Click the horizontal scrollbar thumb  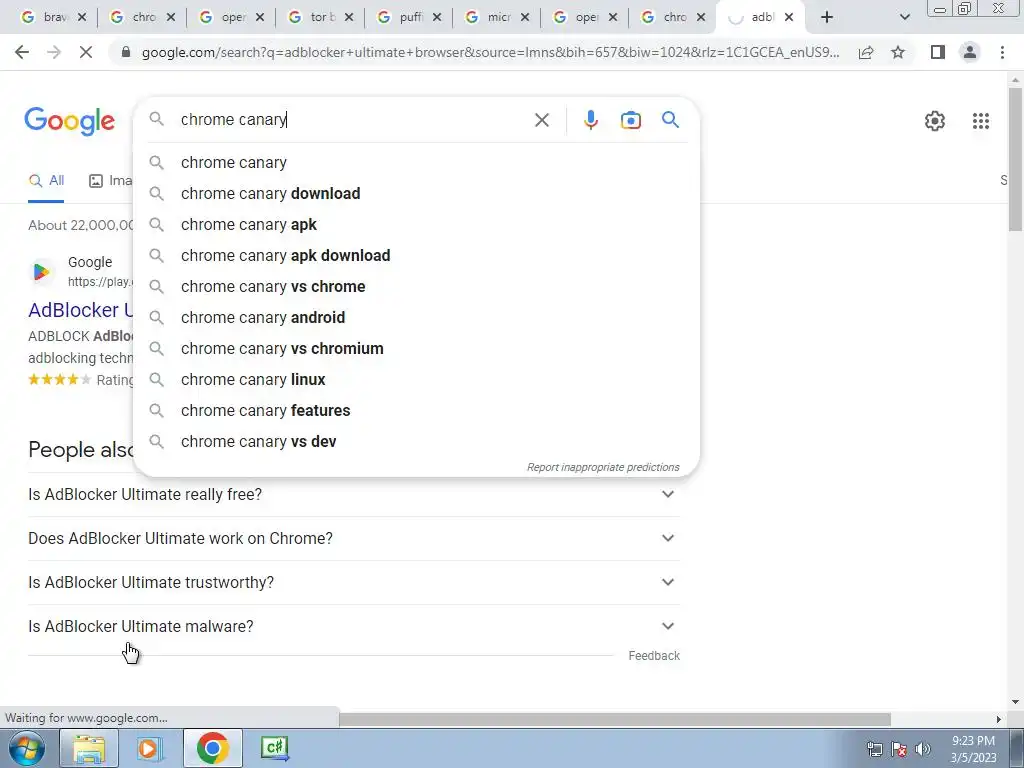pos(615,719)
